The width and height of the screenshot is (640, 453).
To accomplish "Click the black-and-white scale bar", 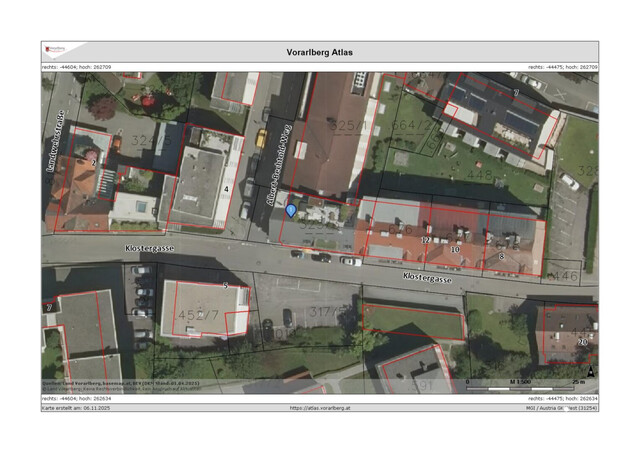I will (520, 389).
